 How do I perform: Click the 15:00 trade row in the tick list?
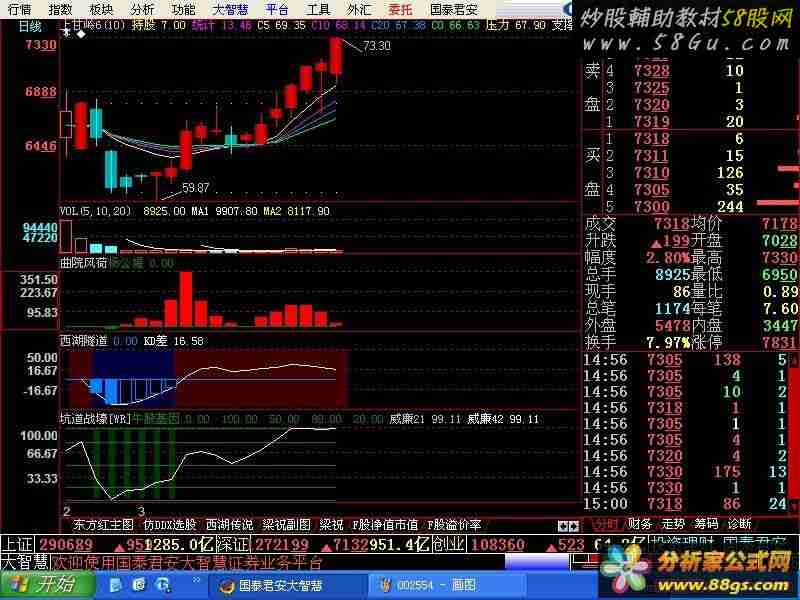[x=686, y=504]
